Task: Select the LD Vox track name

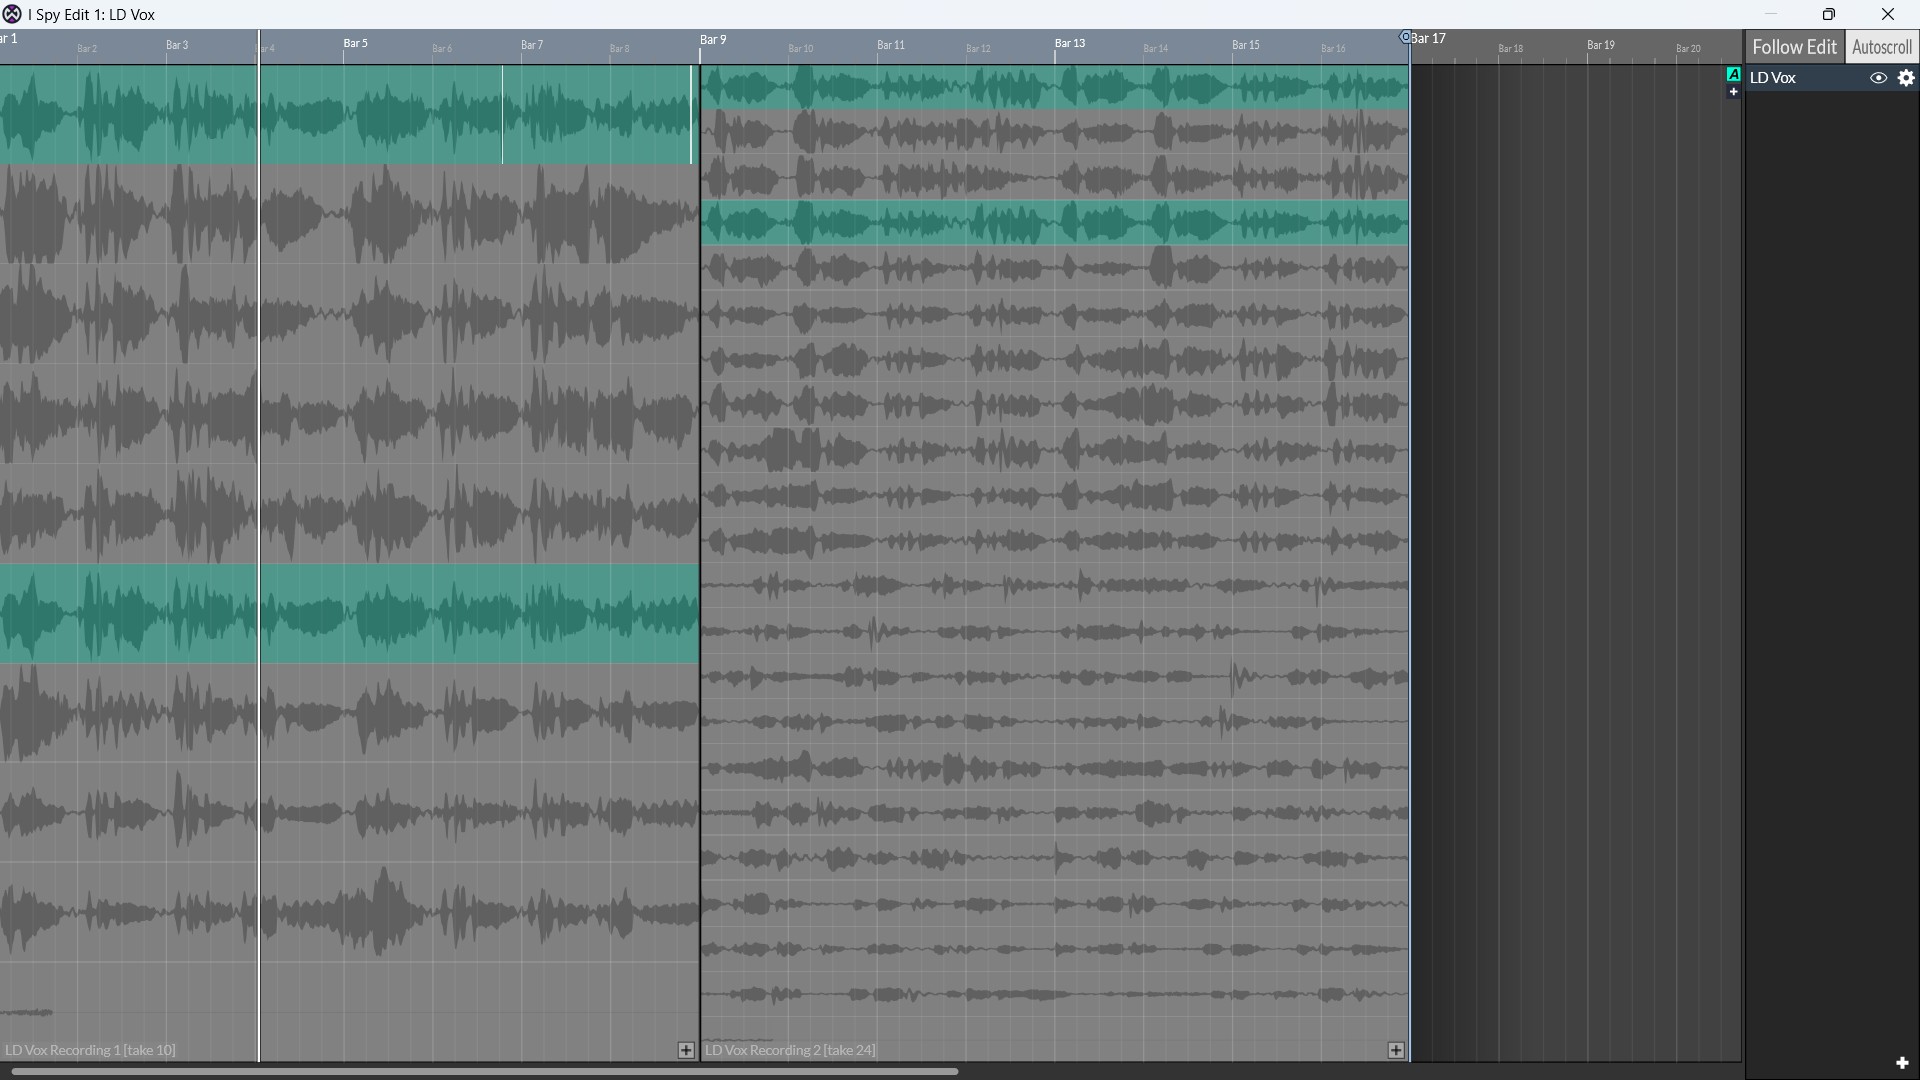Action: pos(1773,78)
